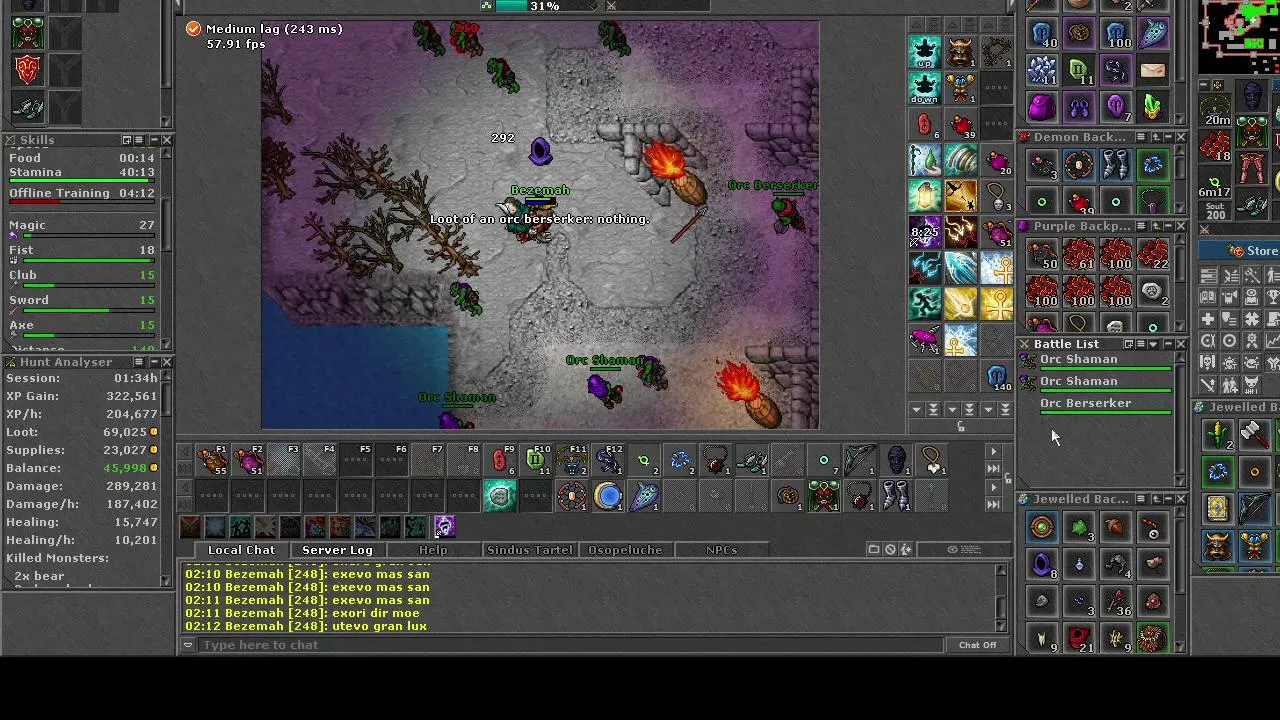Select the corn item showing 2

[1218, 434]
